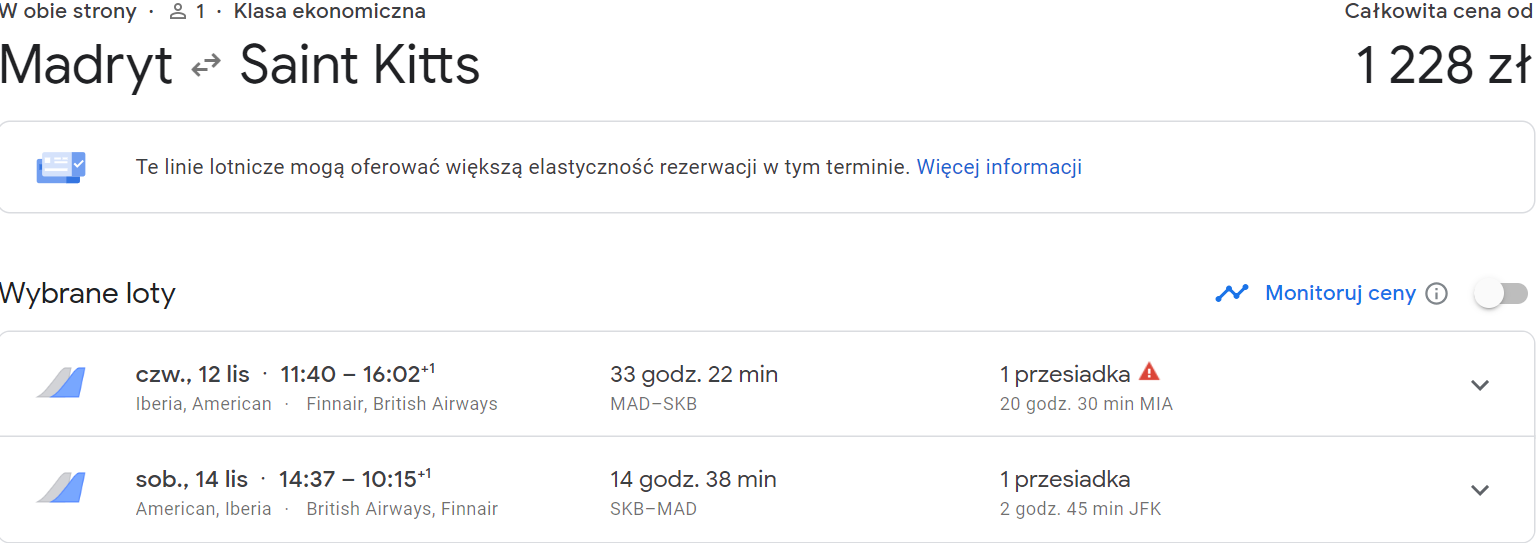
Task: Click the price tracking graph icon
Action: pos(1231,293)
